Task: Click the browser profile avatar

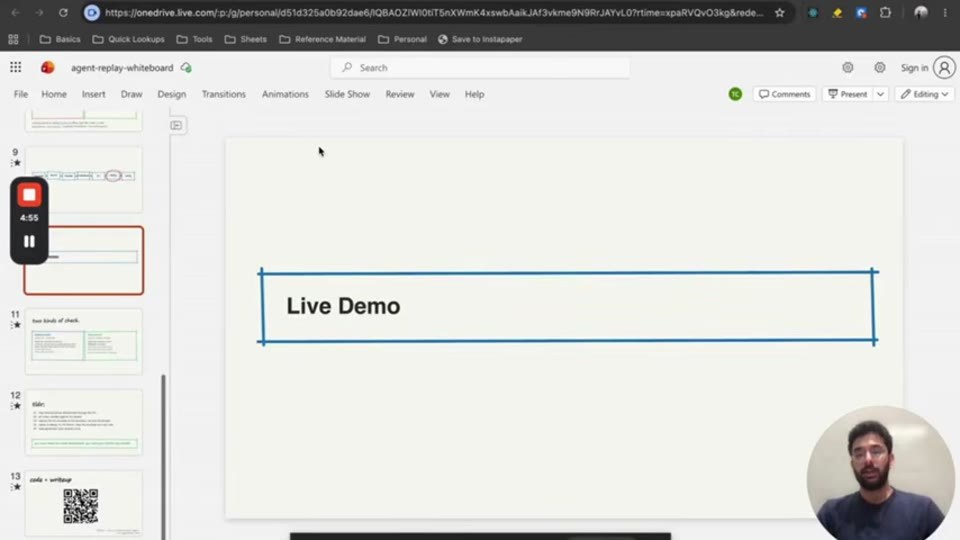Action: [x=921, y=12]
